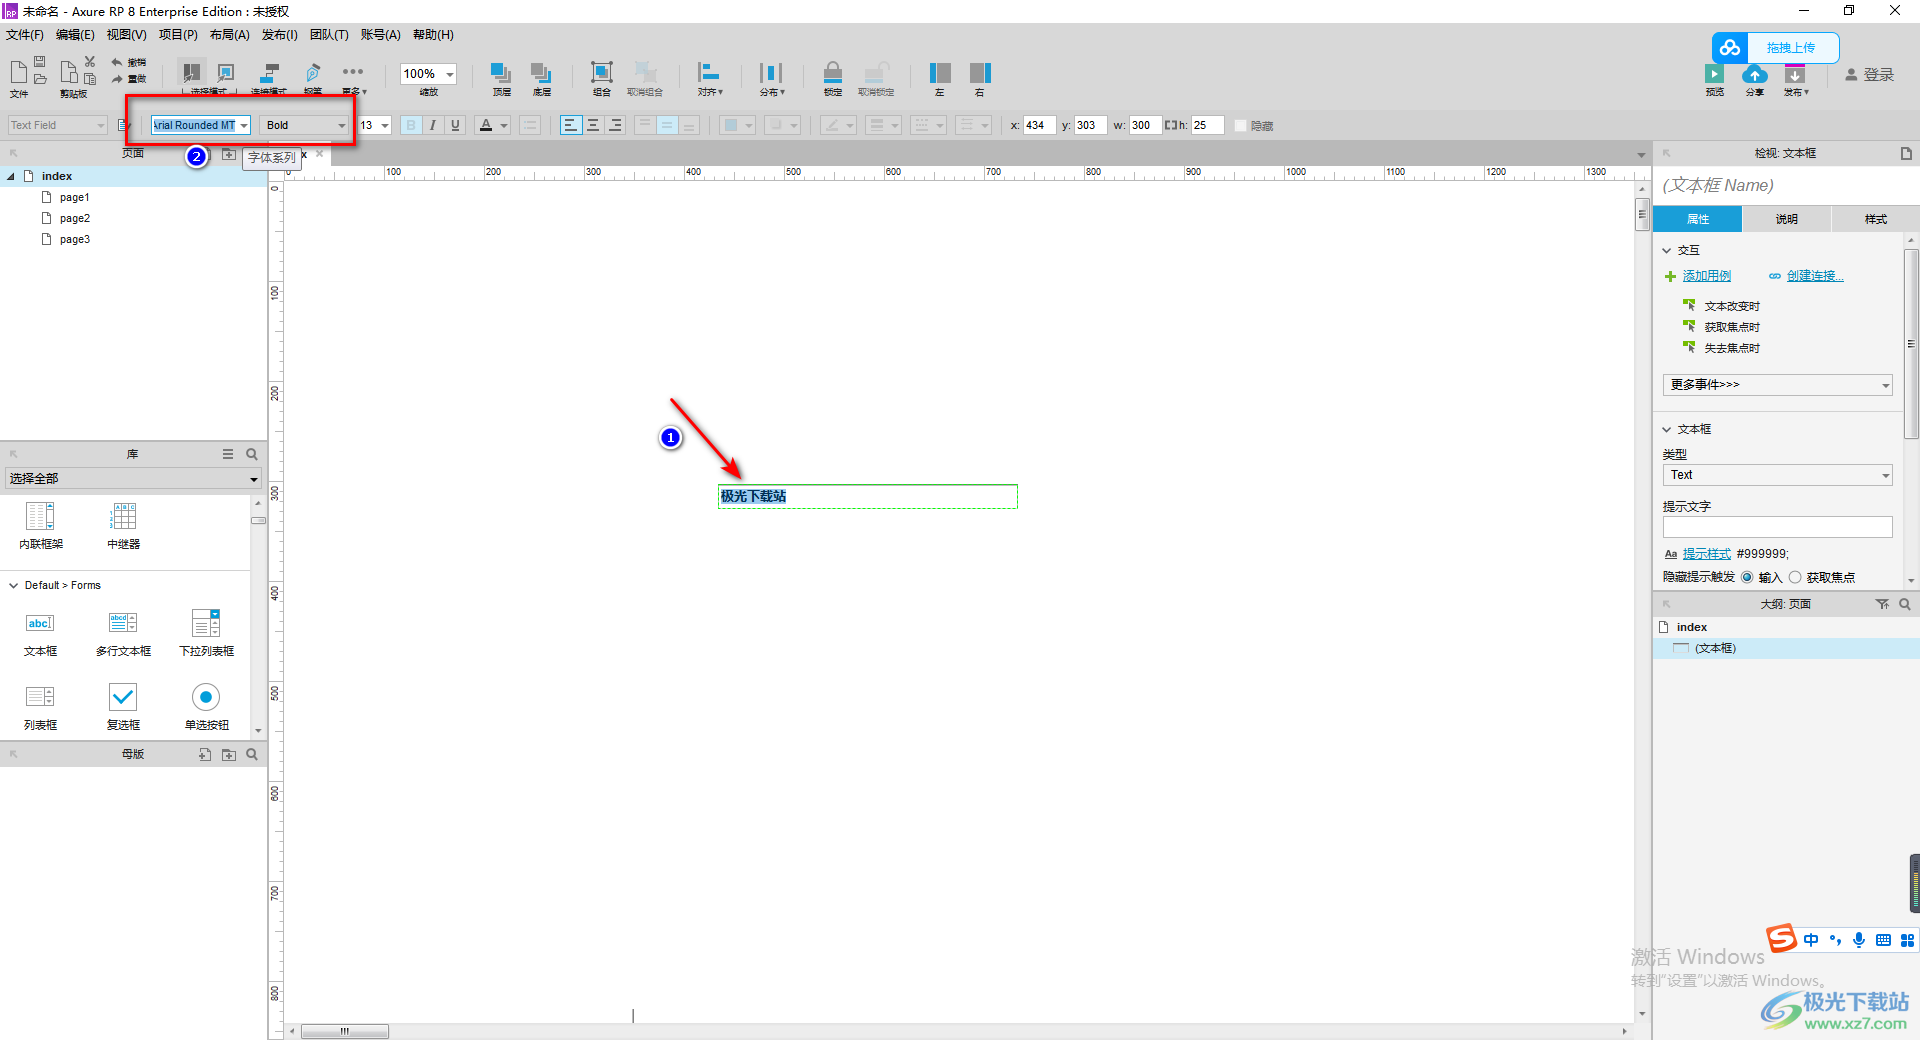The width and height of the screenshot is (1920, 1040).
Task: Open the More (更多) tools menu
Action: 353,72
